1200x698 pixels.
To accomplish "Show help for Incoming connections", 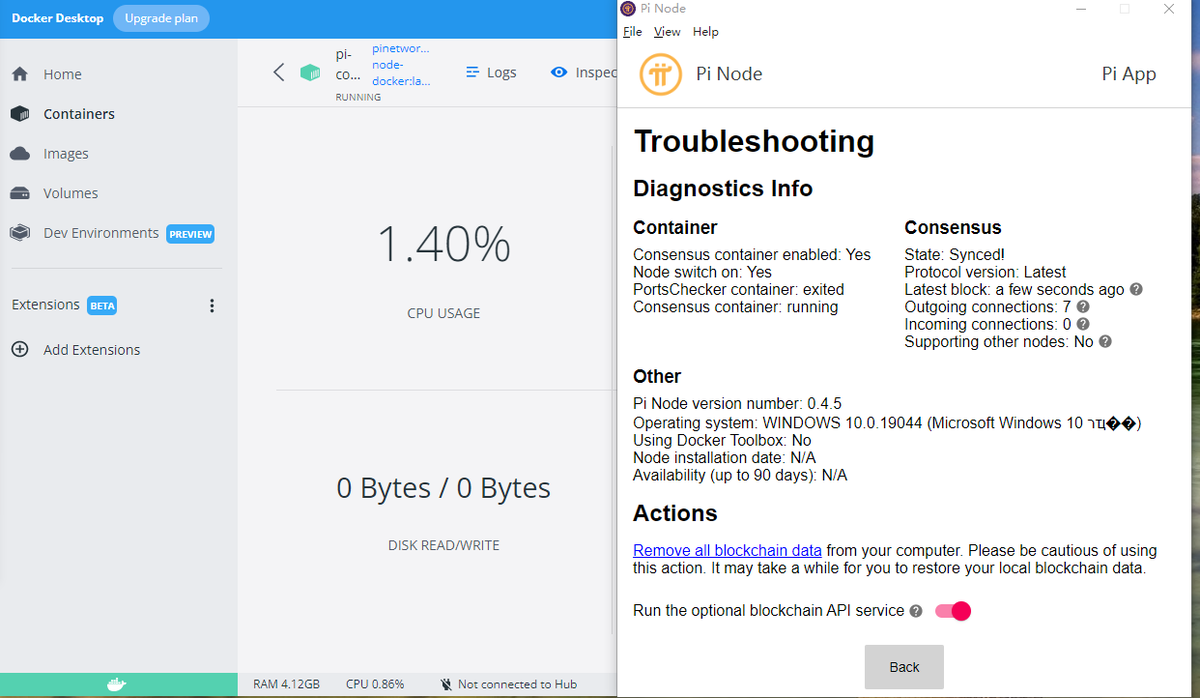I will click(1083, 325).
